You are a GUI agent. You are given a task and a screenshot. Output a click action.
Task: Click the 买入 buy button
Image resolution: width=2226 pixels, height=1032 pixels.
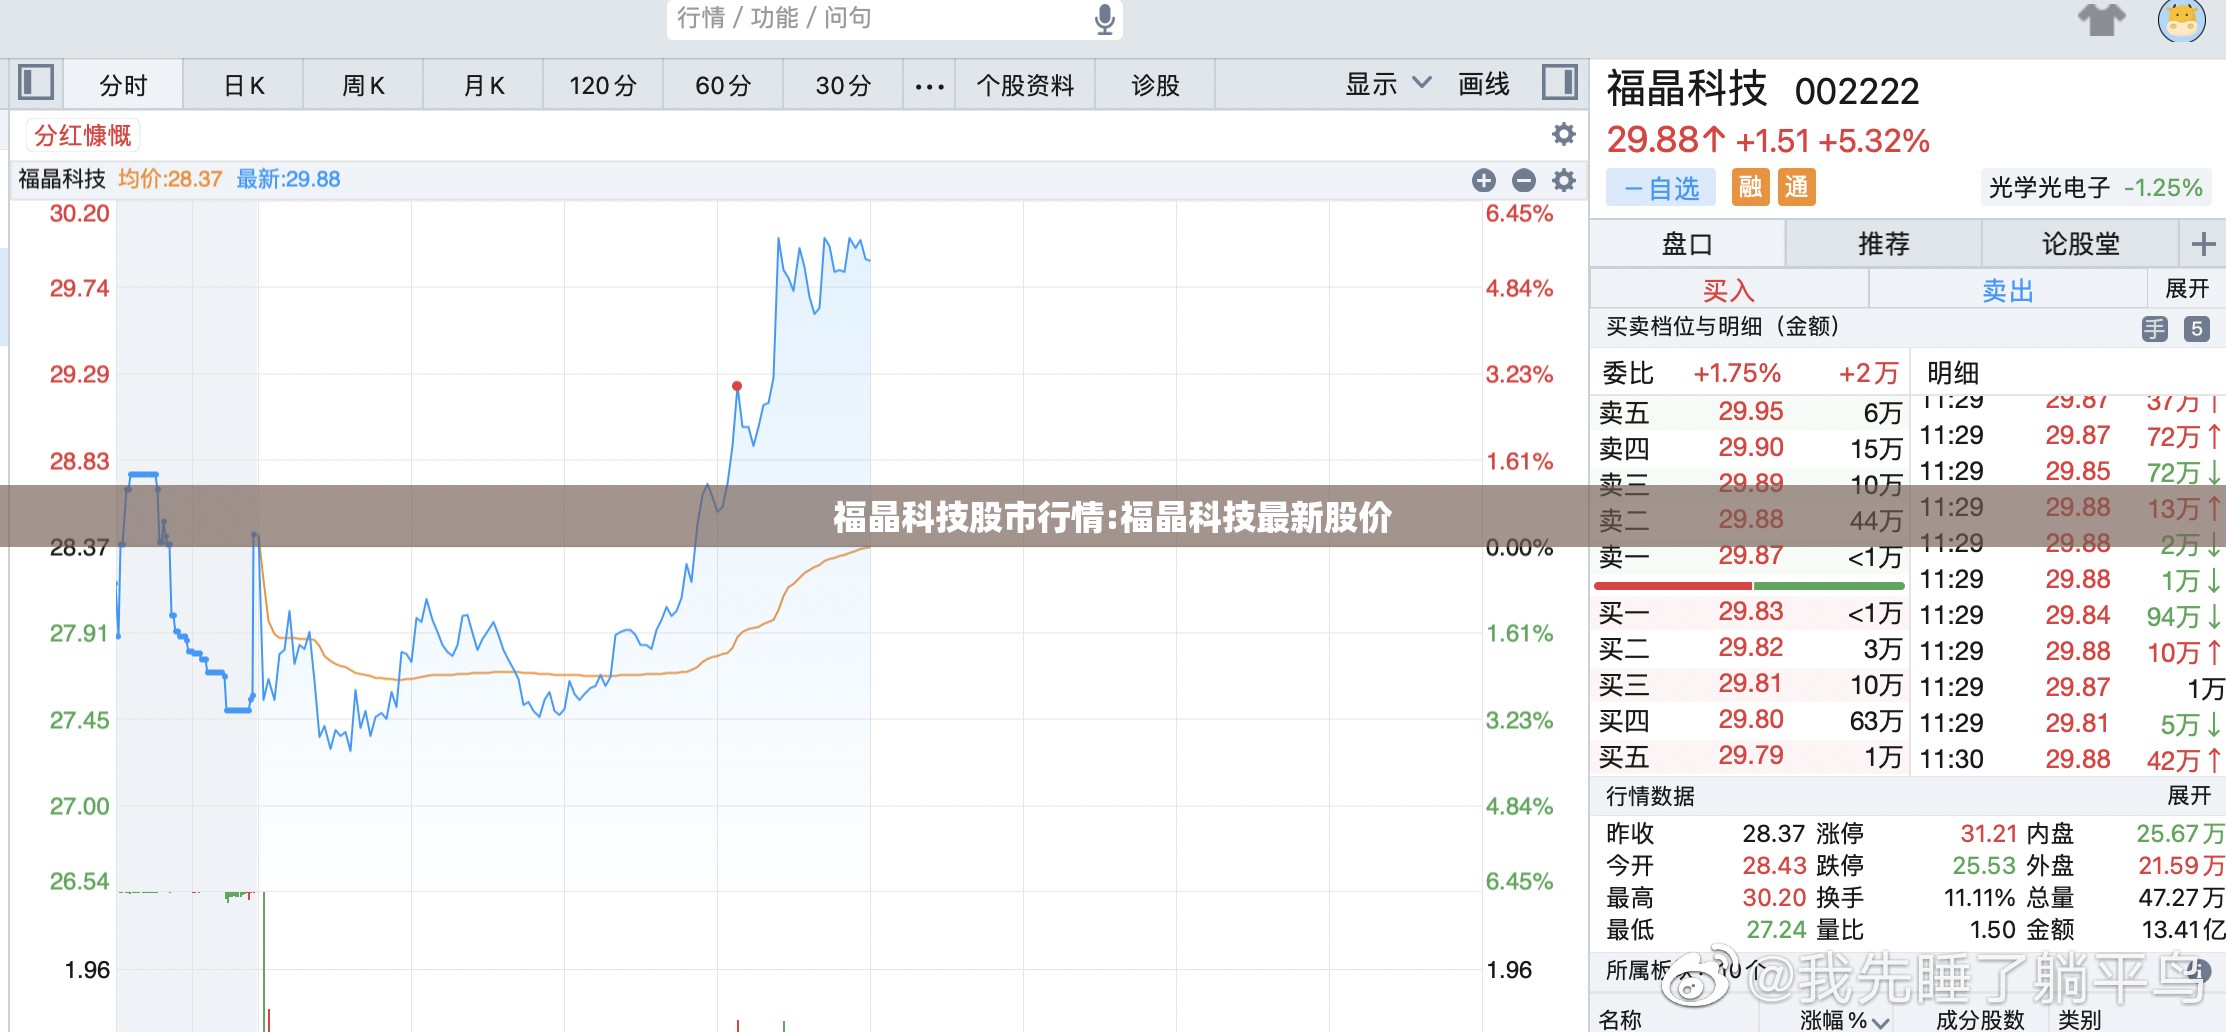pyautogui.click(x=1729, y=290)
